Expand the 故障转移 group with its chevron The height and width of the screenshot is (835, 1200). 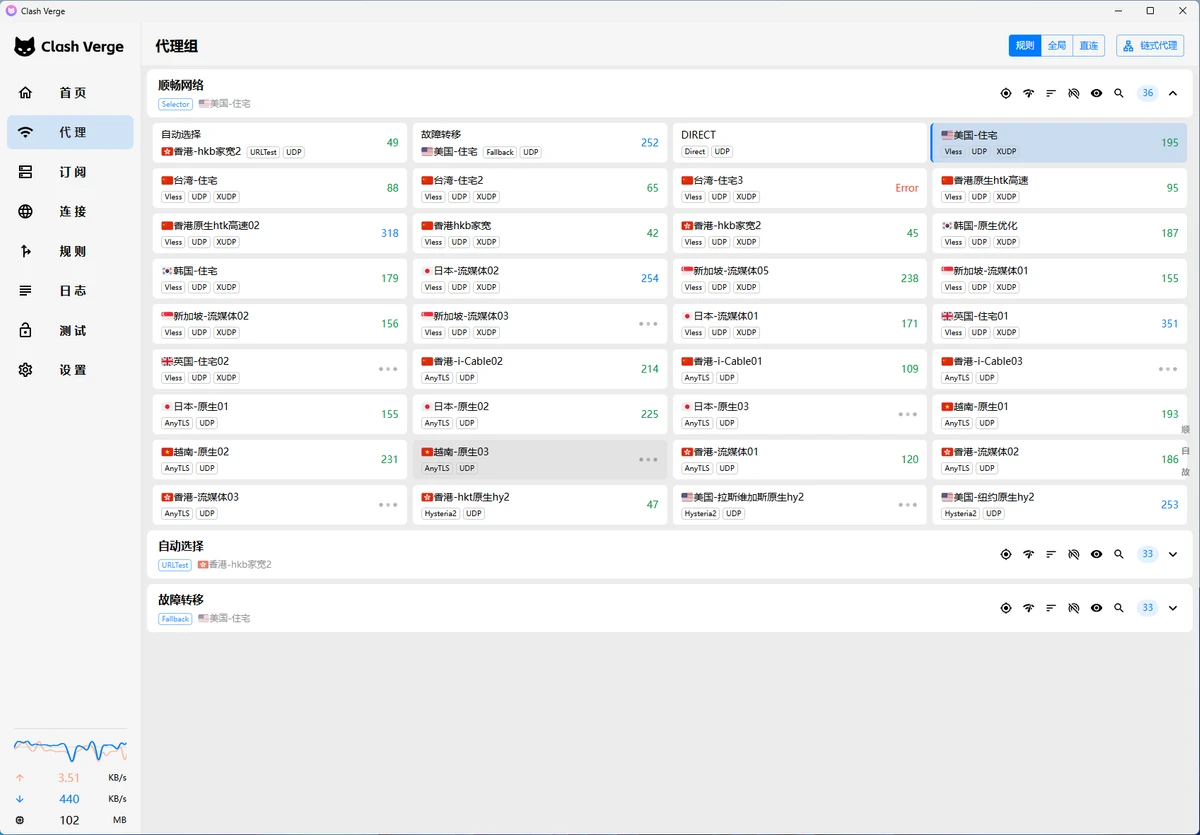1173,608
